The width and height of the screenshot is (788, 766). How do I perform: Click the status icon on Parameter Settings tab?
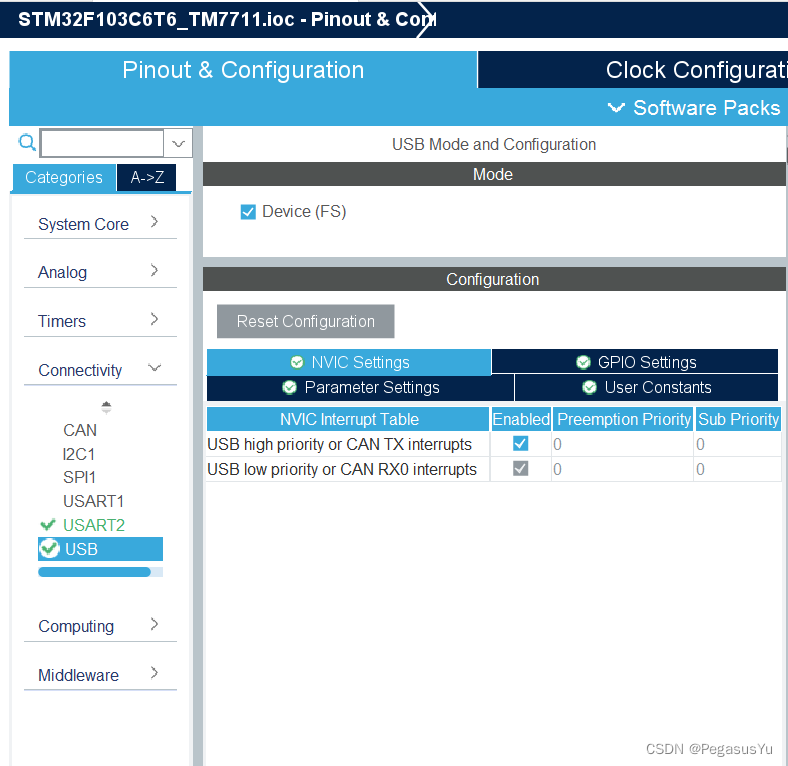pyautogui.click(x=289, y=387)
